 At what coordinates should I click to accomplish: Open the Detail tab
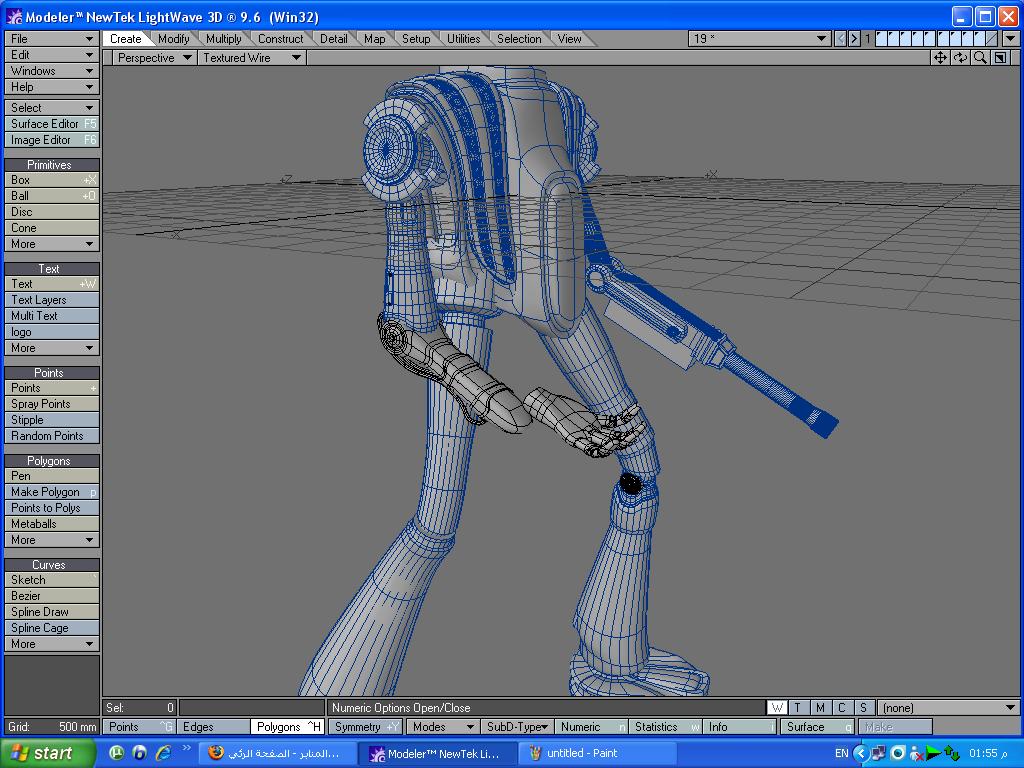coord(333,39)
